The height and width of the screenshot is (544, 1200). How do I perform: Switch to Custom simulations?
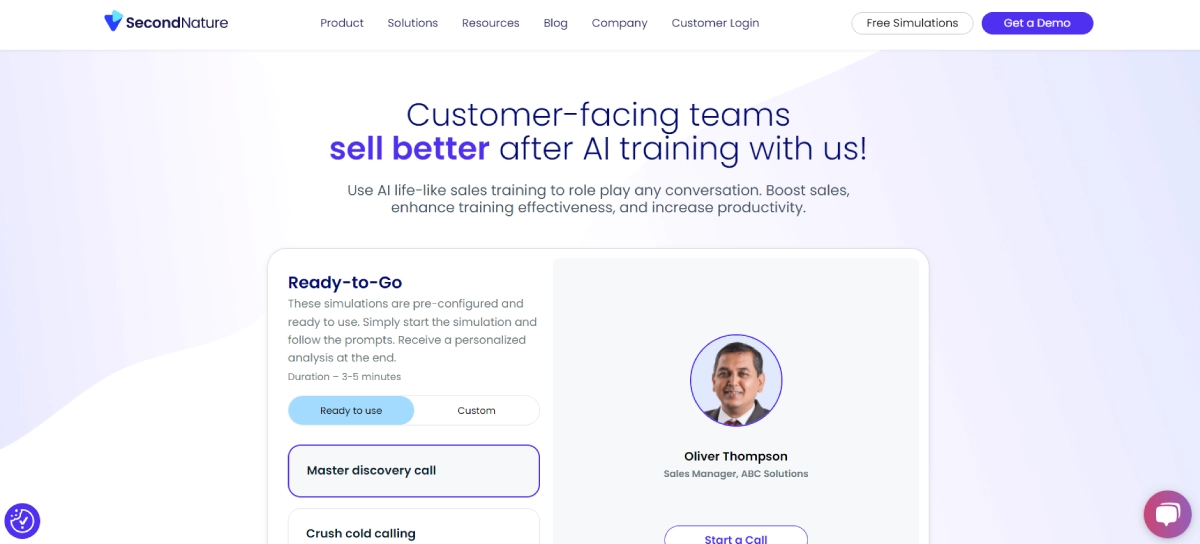476,410
